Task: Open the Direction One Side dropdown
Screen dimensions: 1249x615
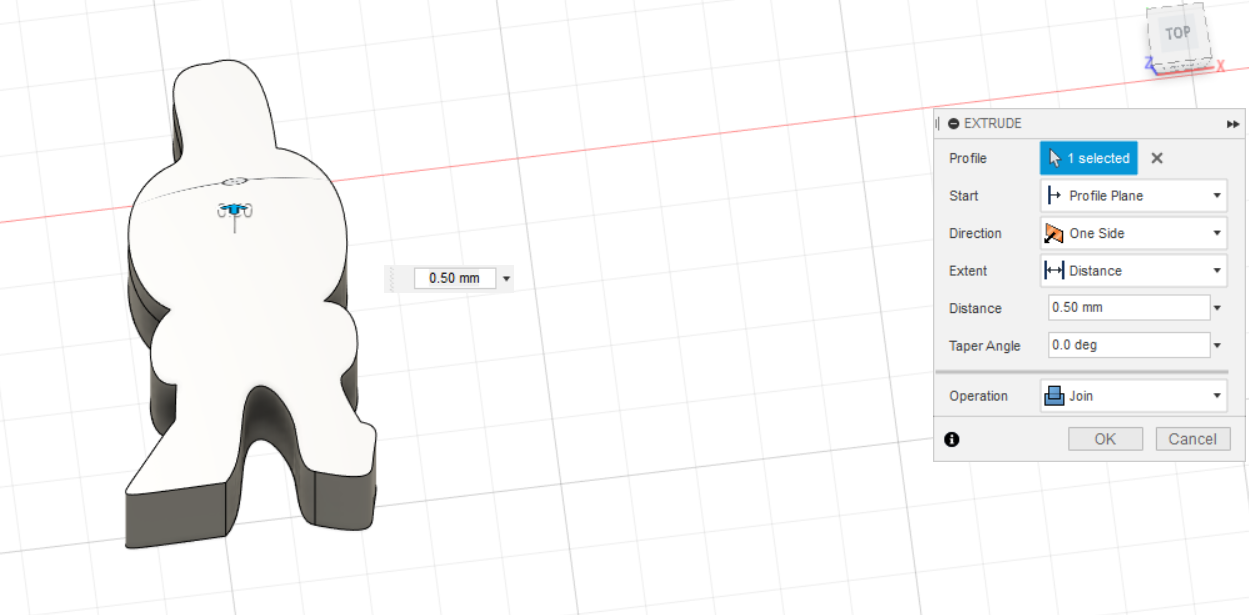Action: pos(1134,233)
